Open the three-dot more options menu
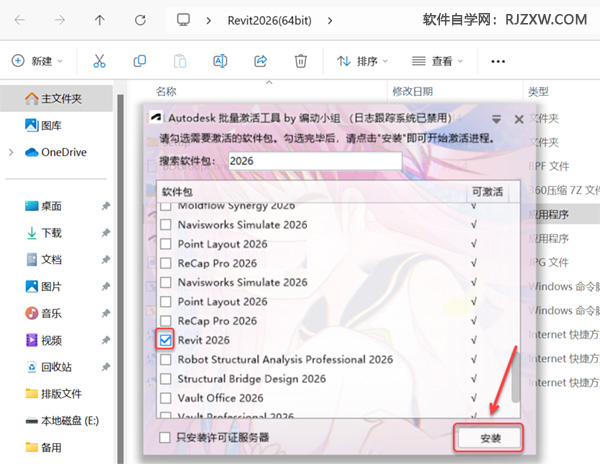The image size is (600, 464). pos(498,61)
